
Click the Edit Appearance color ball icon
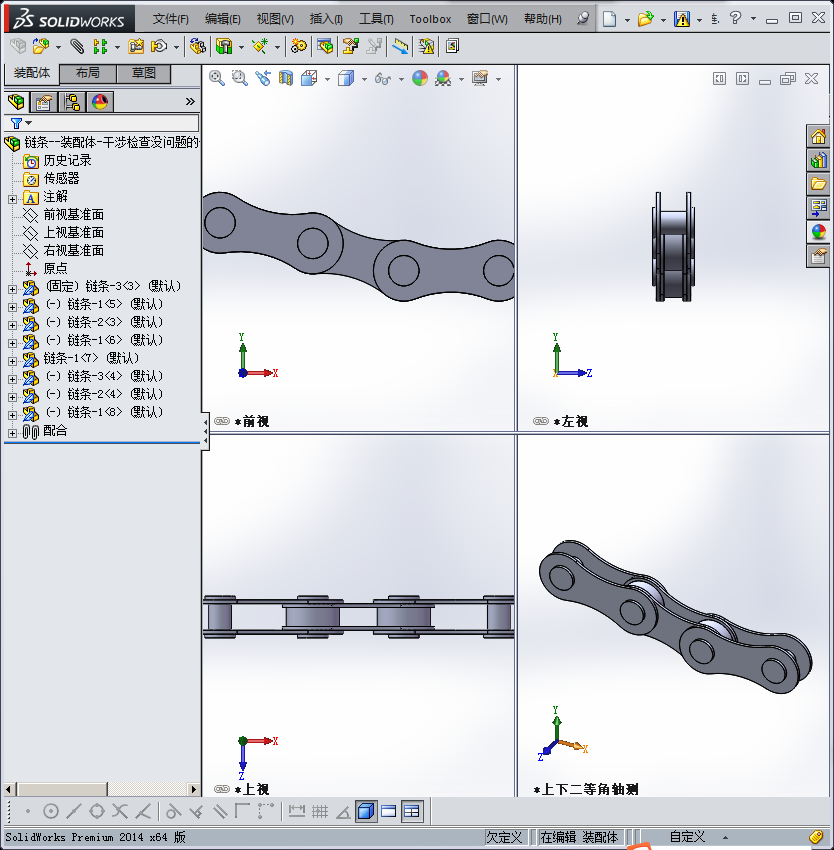click(420, 79)
